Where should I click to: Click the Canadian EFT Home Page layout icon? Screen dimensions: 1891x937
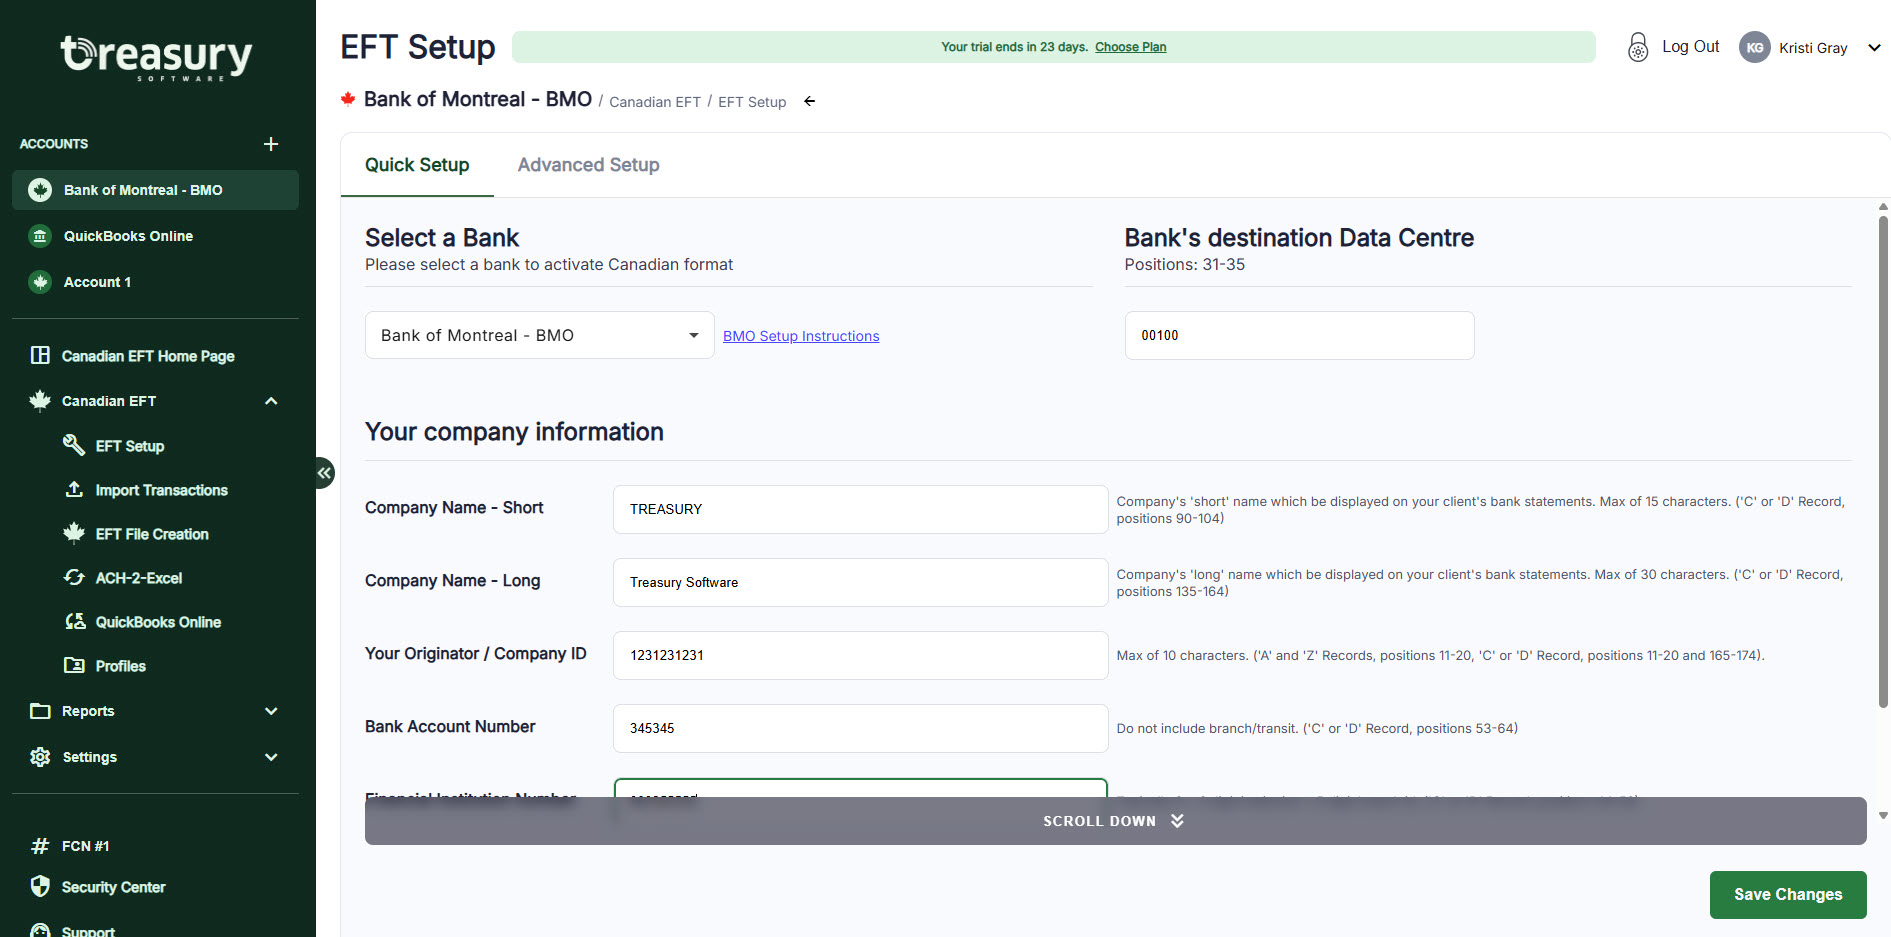(x=40, y=355)
